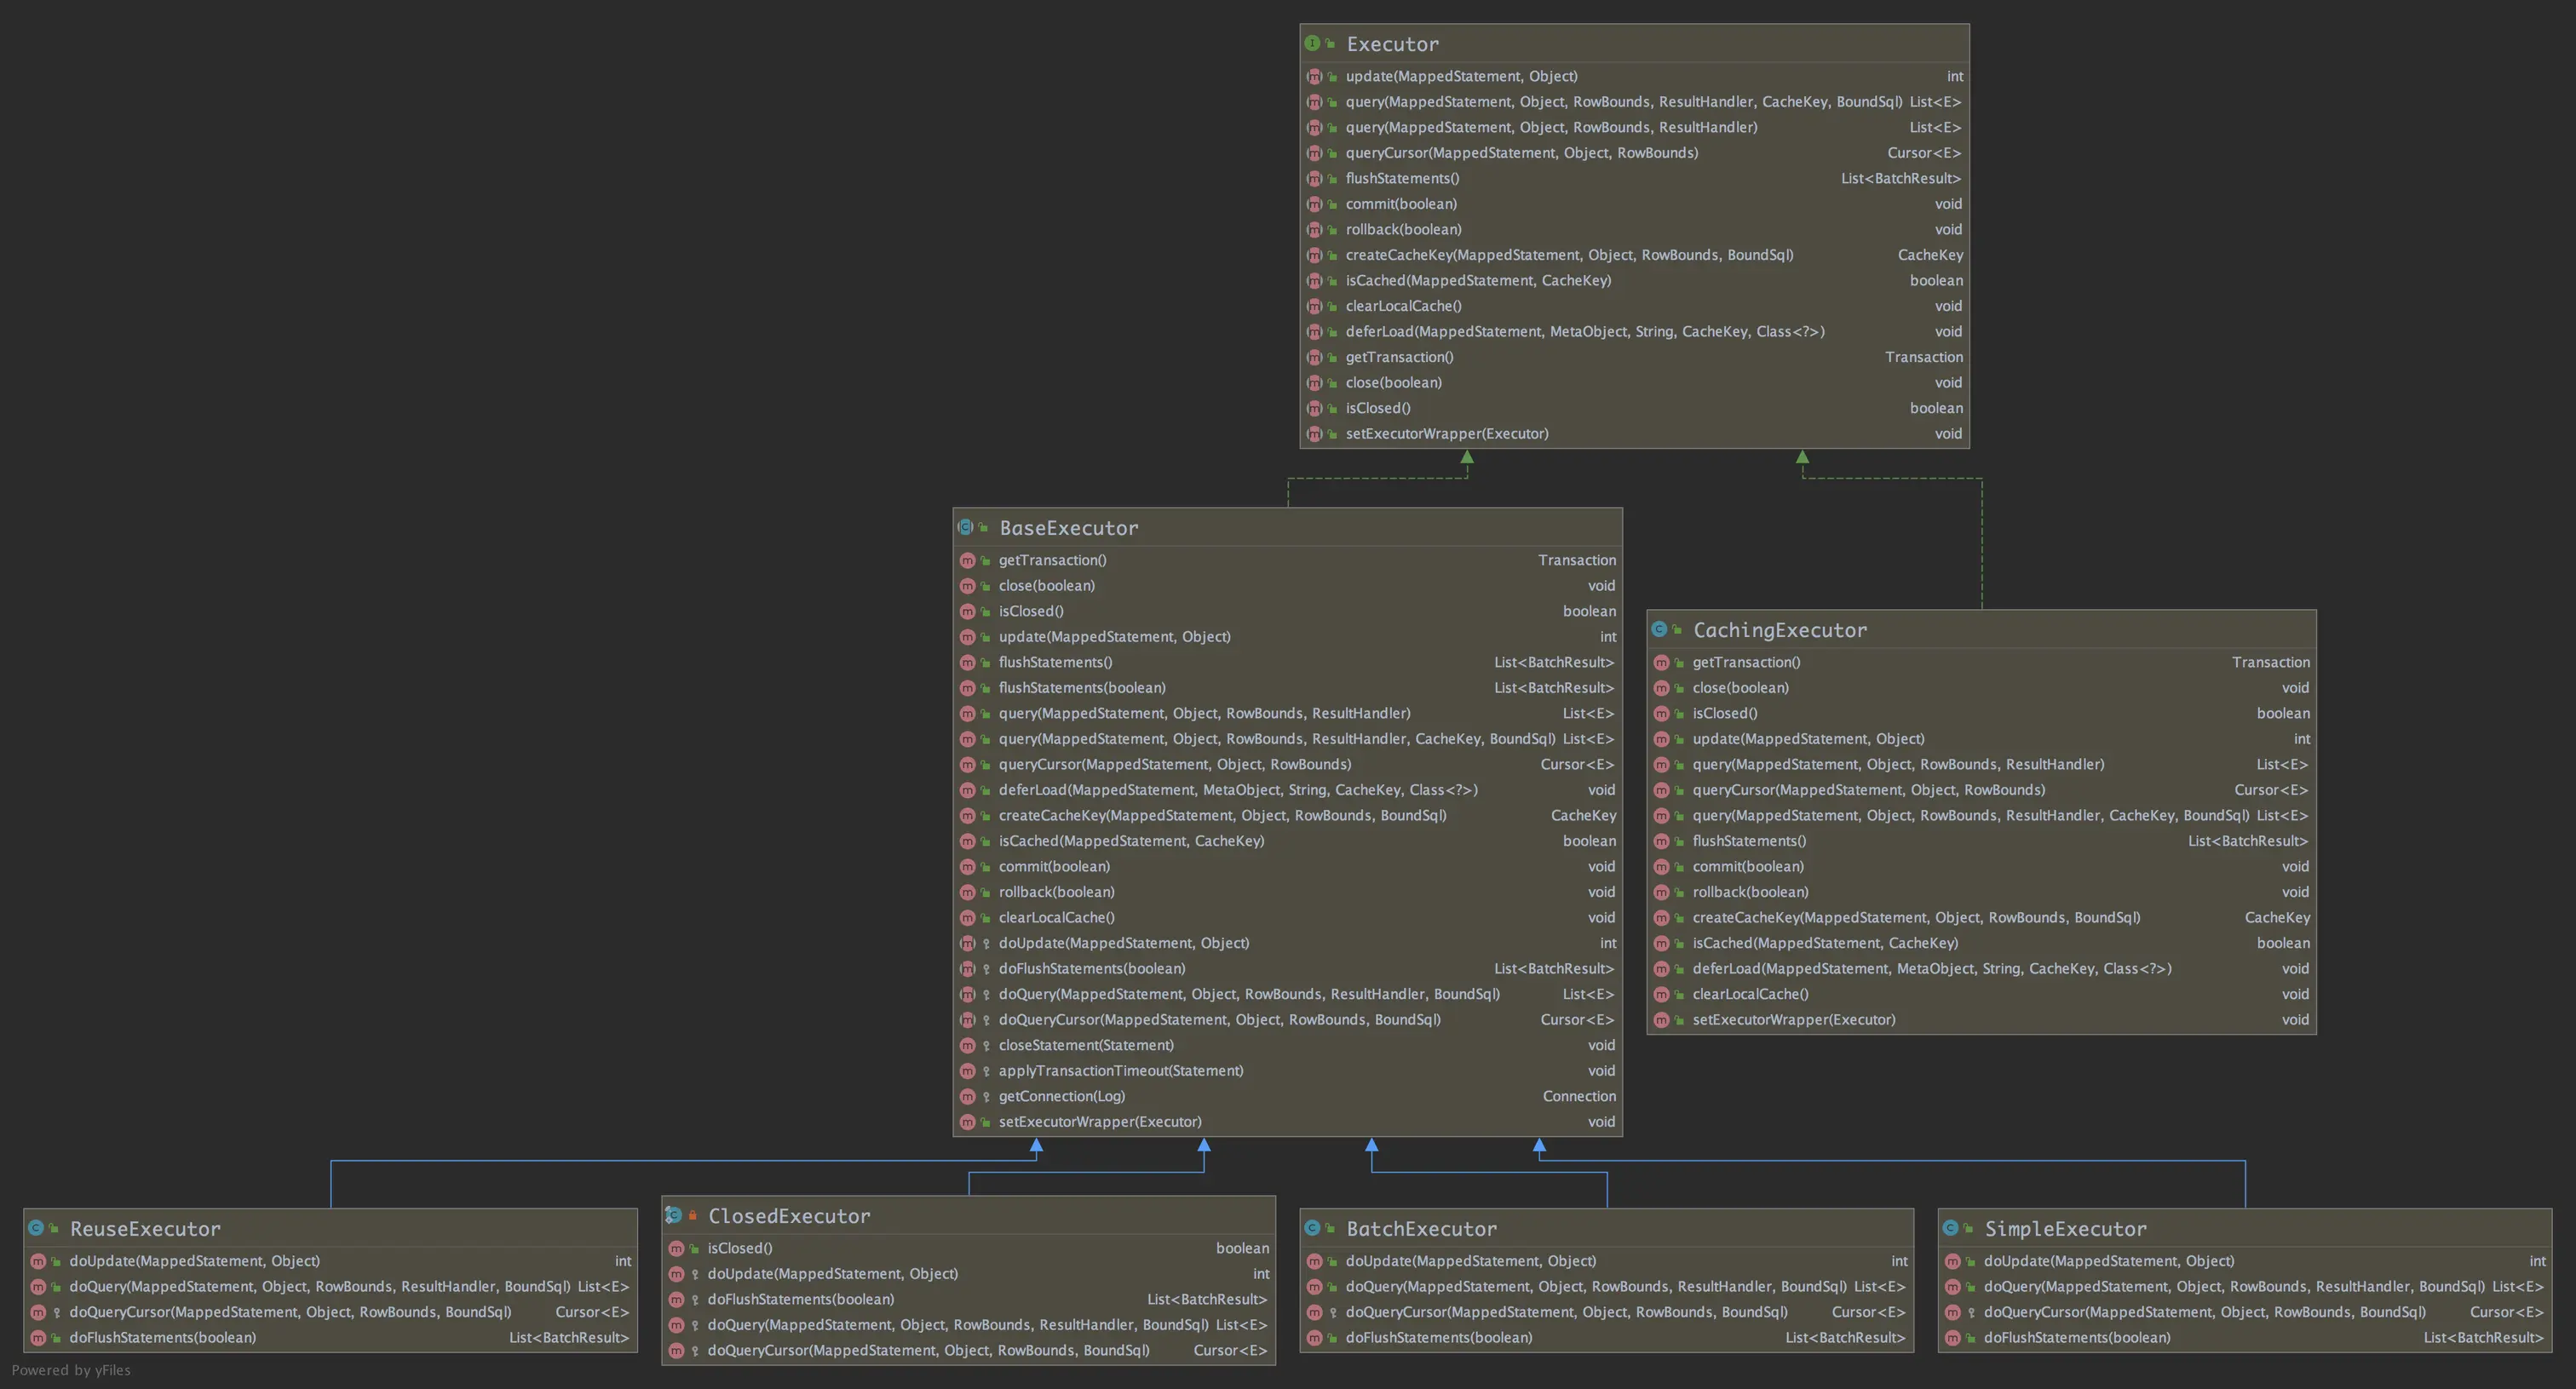Click the ClosedExecutor class icon

tap(674, 1215)
